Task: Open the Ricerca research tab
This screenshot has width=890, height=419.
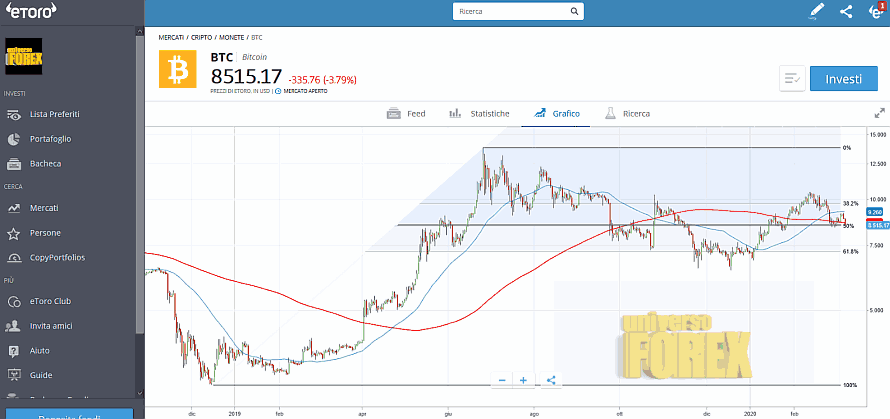Action: tap(626, 114)
